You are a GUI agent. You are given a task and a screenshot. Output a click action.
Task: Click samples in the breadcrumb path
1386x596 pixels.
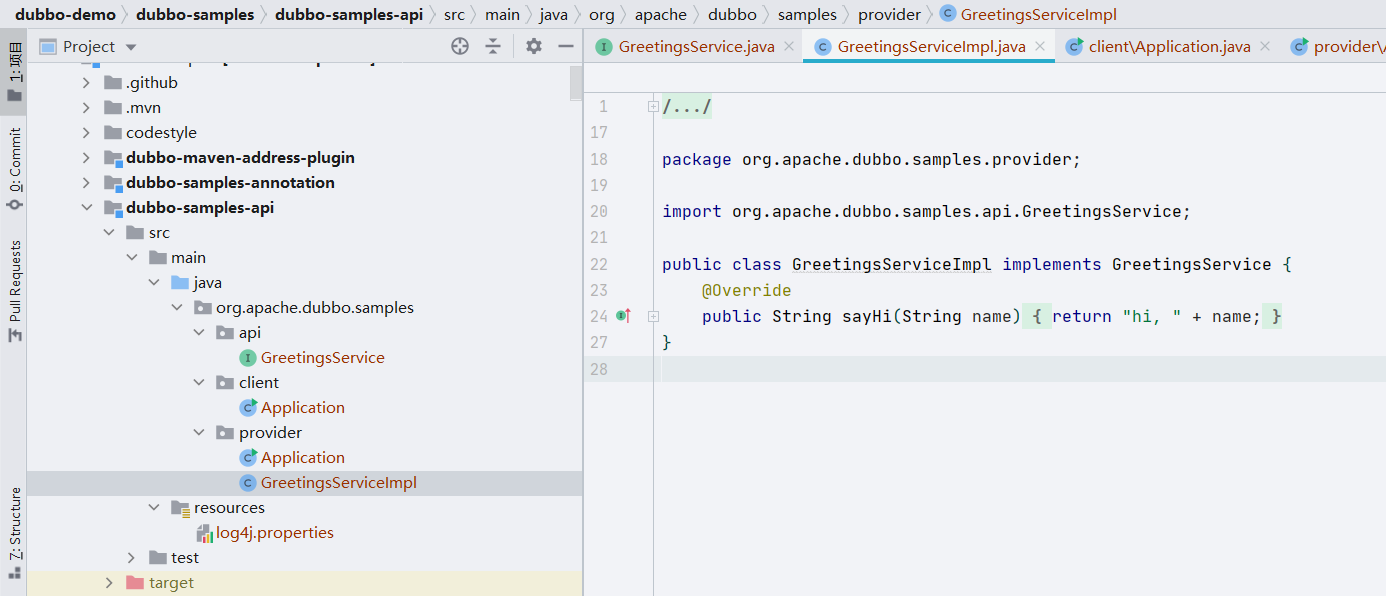click(807, 15)
